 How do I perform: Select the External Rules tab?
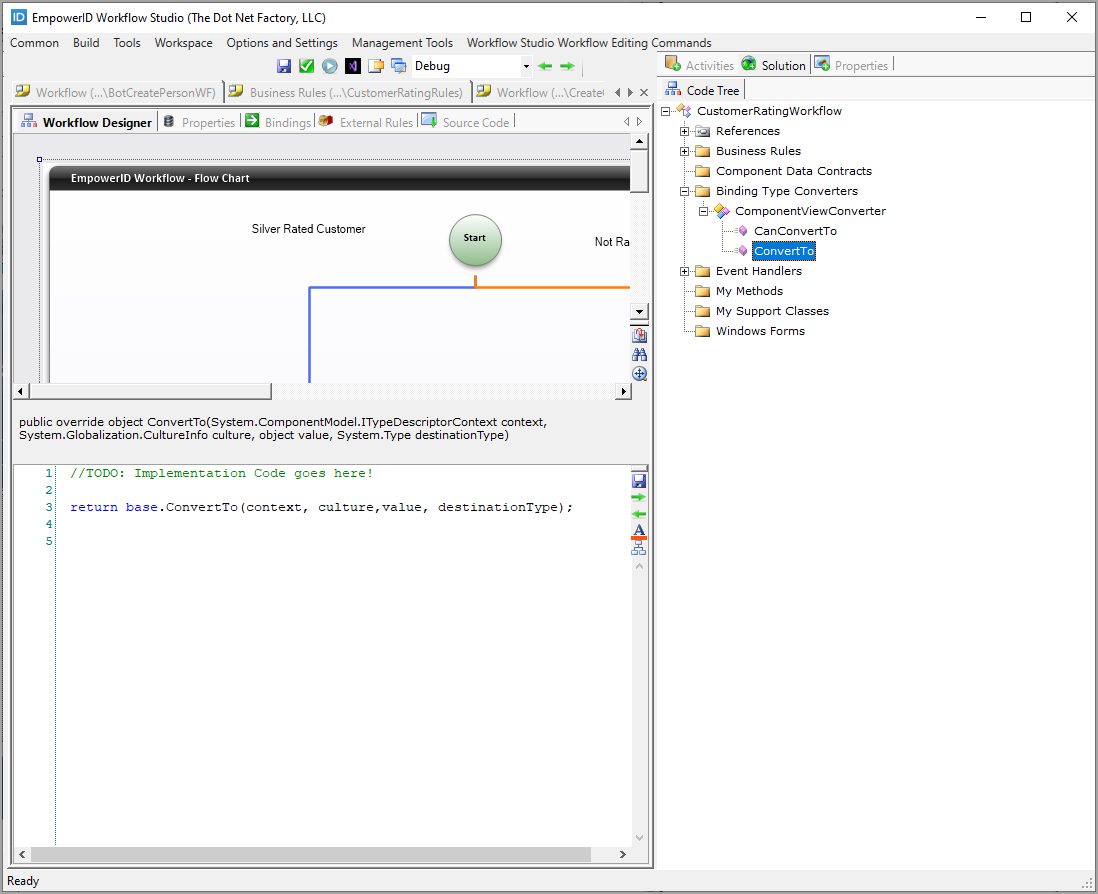click(366, 123)
